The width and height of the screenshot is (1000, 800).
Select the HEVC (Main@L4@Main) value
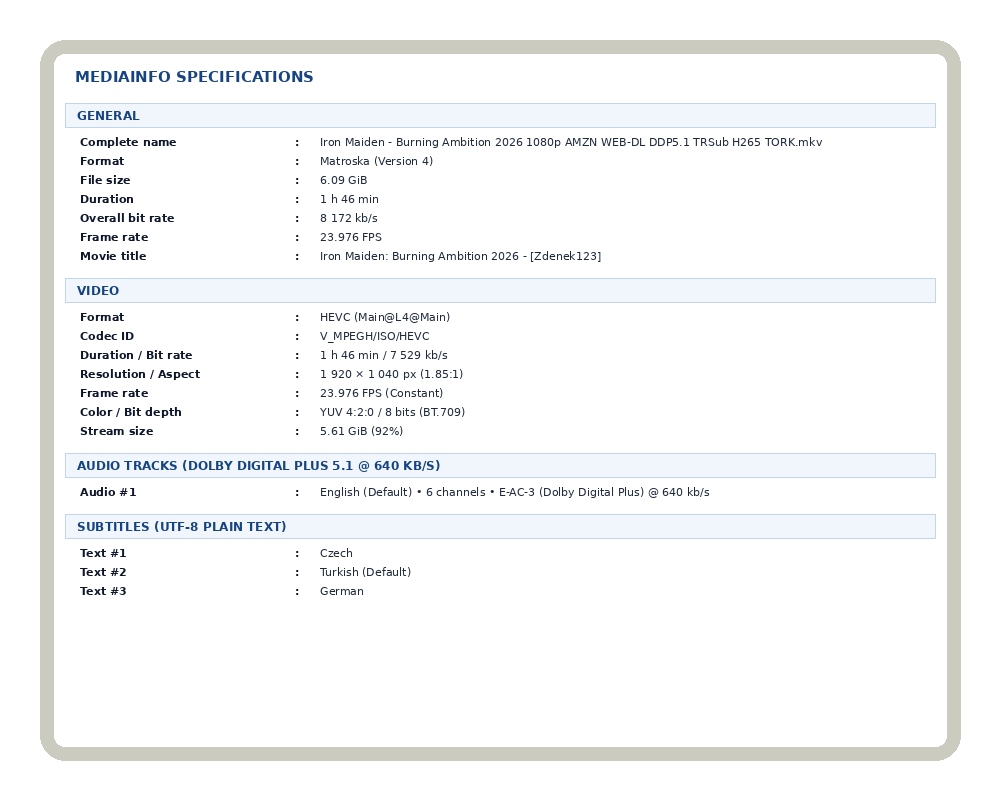(385, 317)
